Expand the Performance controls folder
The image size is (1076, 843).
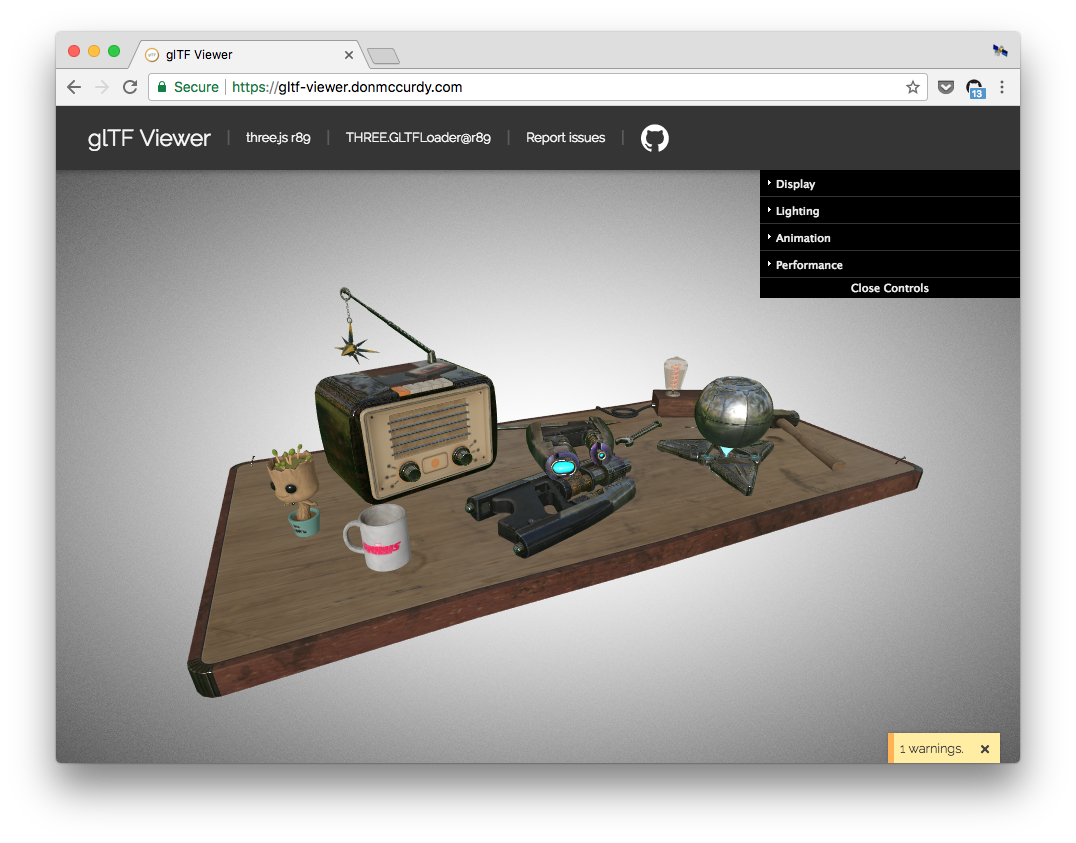click(889, 264)
